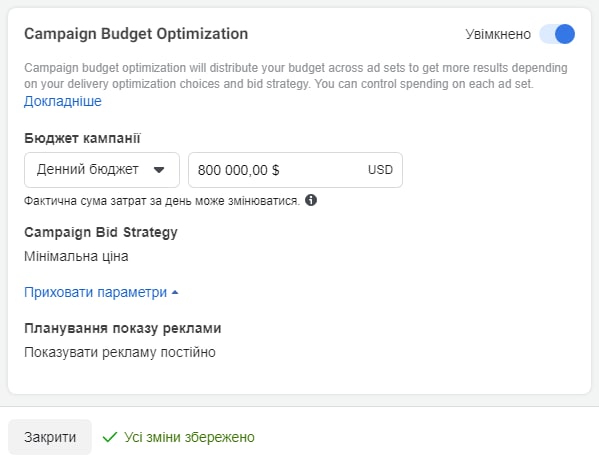Image resolution: width=599 pixels, height=472 pixels.
Task: Click the Усі зміни збережено status text
Action: [x=189, y=437]
